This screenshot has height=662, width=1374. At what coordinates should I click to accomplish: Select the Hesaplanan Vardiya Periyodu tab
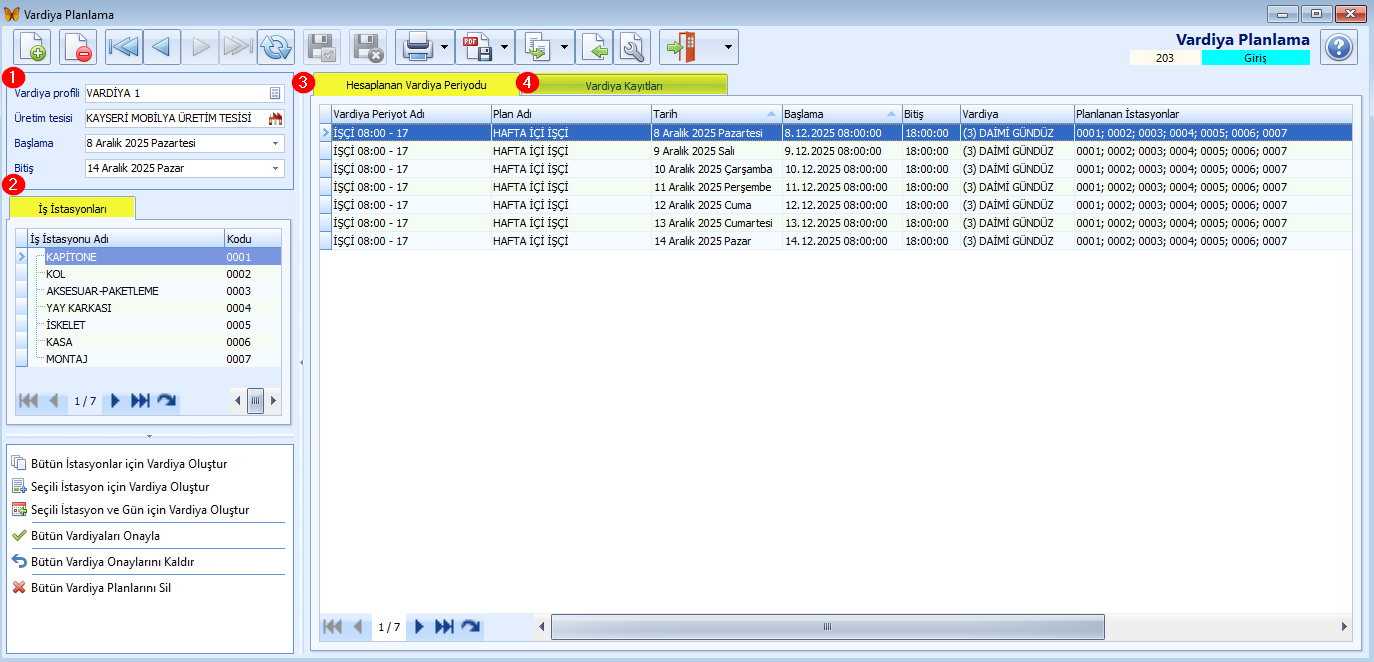(416, 85)
